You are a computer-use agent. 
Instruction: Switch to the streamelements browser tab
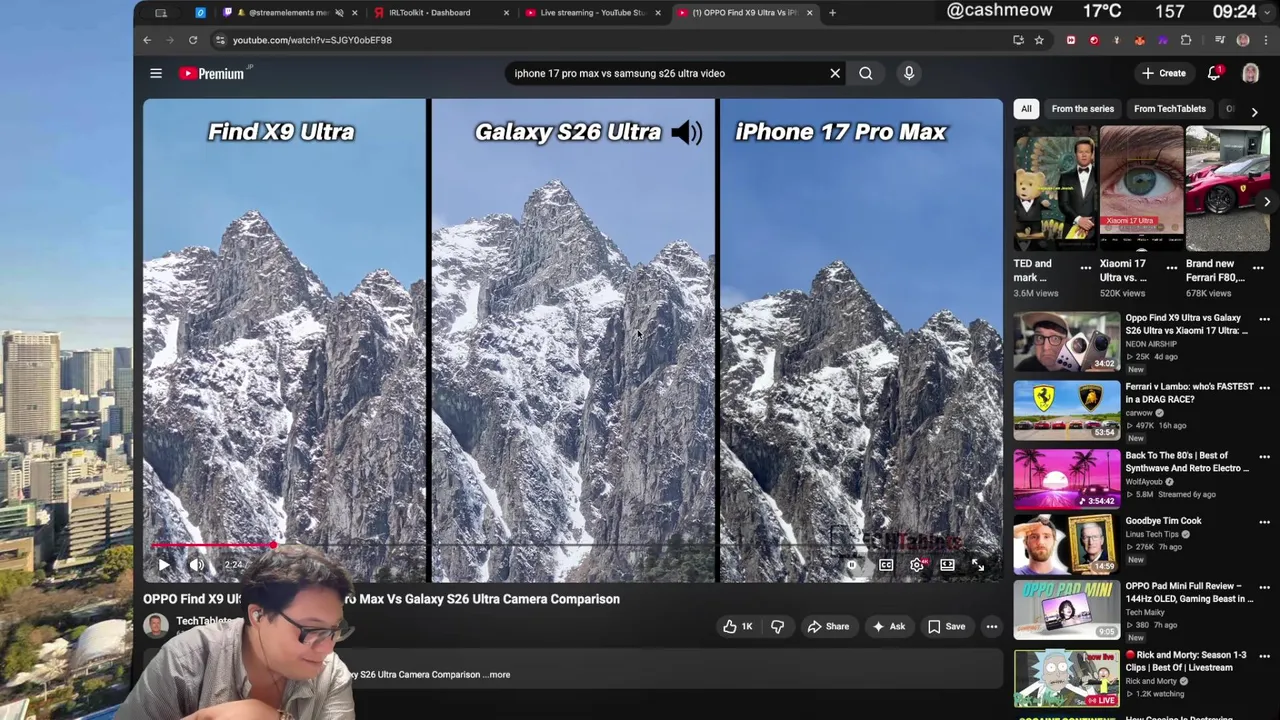pos(287,13)
